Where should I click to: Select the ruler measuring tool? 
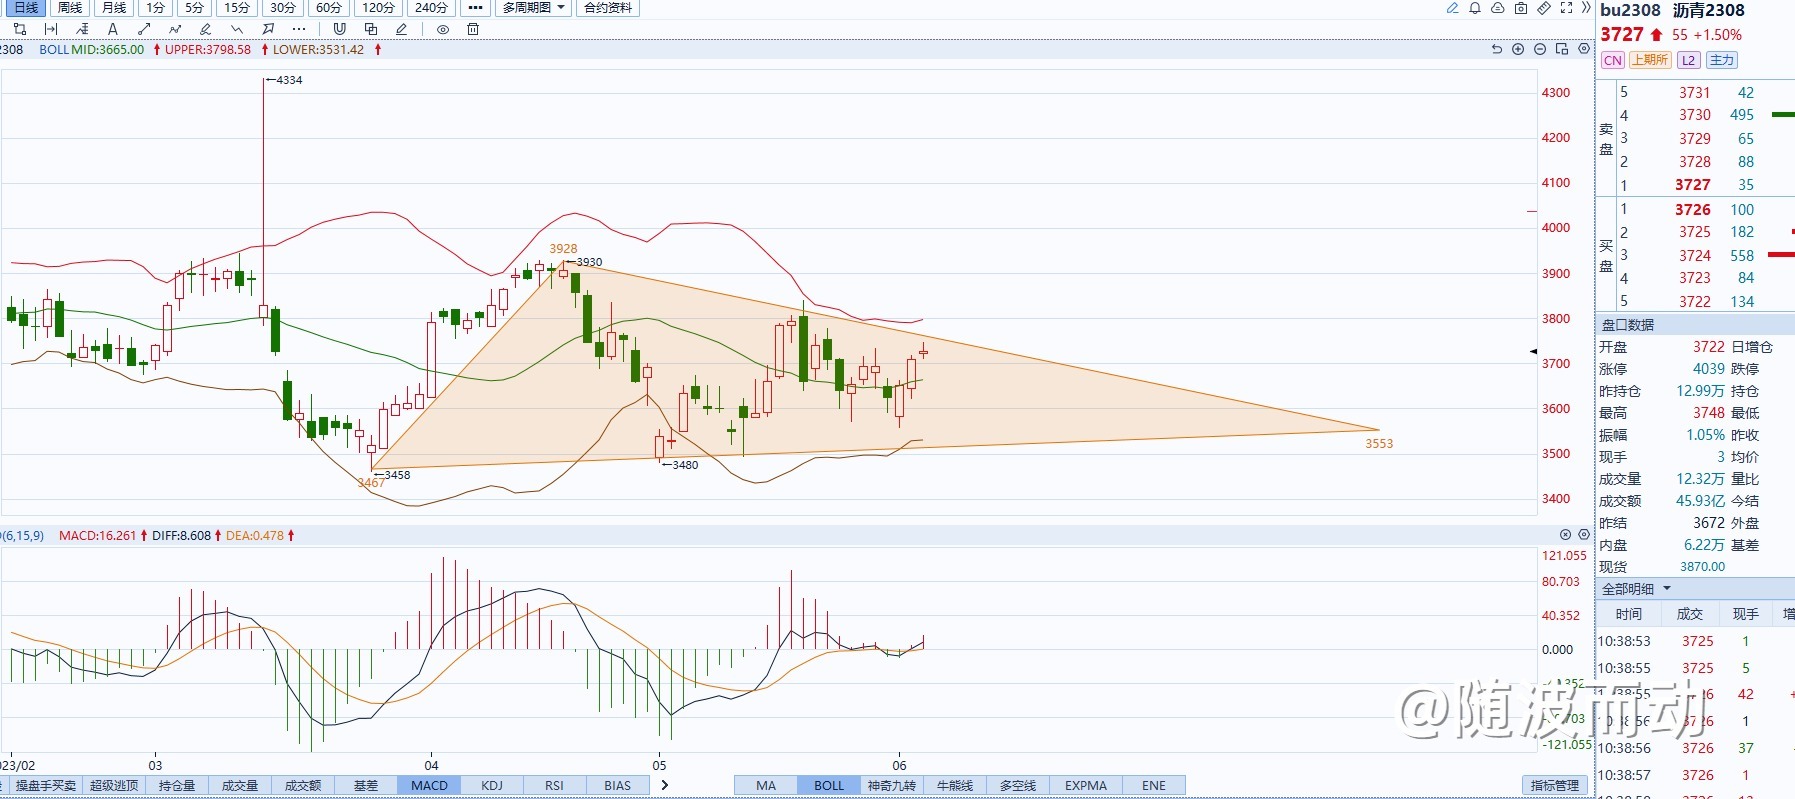point(1544,8)
